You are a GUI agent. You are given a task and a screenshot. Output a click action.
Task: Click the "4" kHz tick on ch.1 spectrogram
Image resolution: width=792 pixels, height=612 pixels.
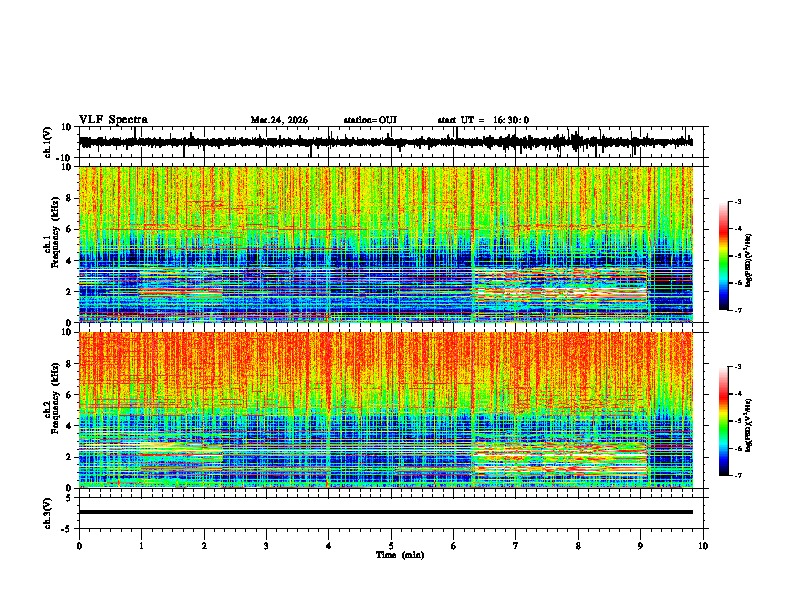pyautogui.click(x=69, y=261)
